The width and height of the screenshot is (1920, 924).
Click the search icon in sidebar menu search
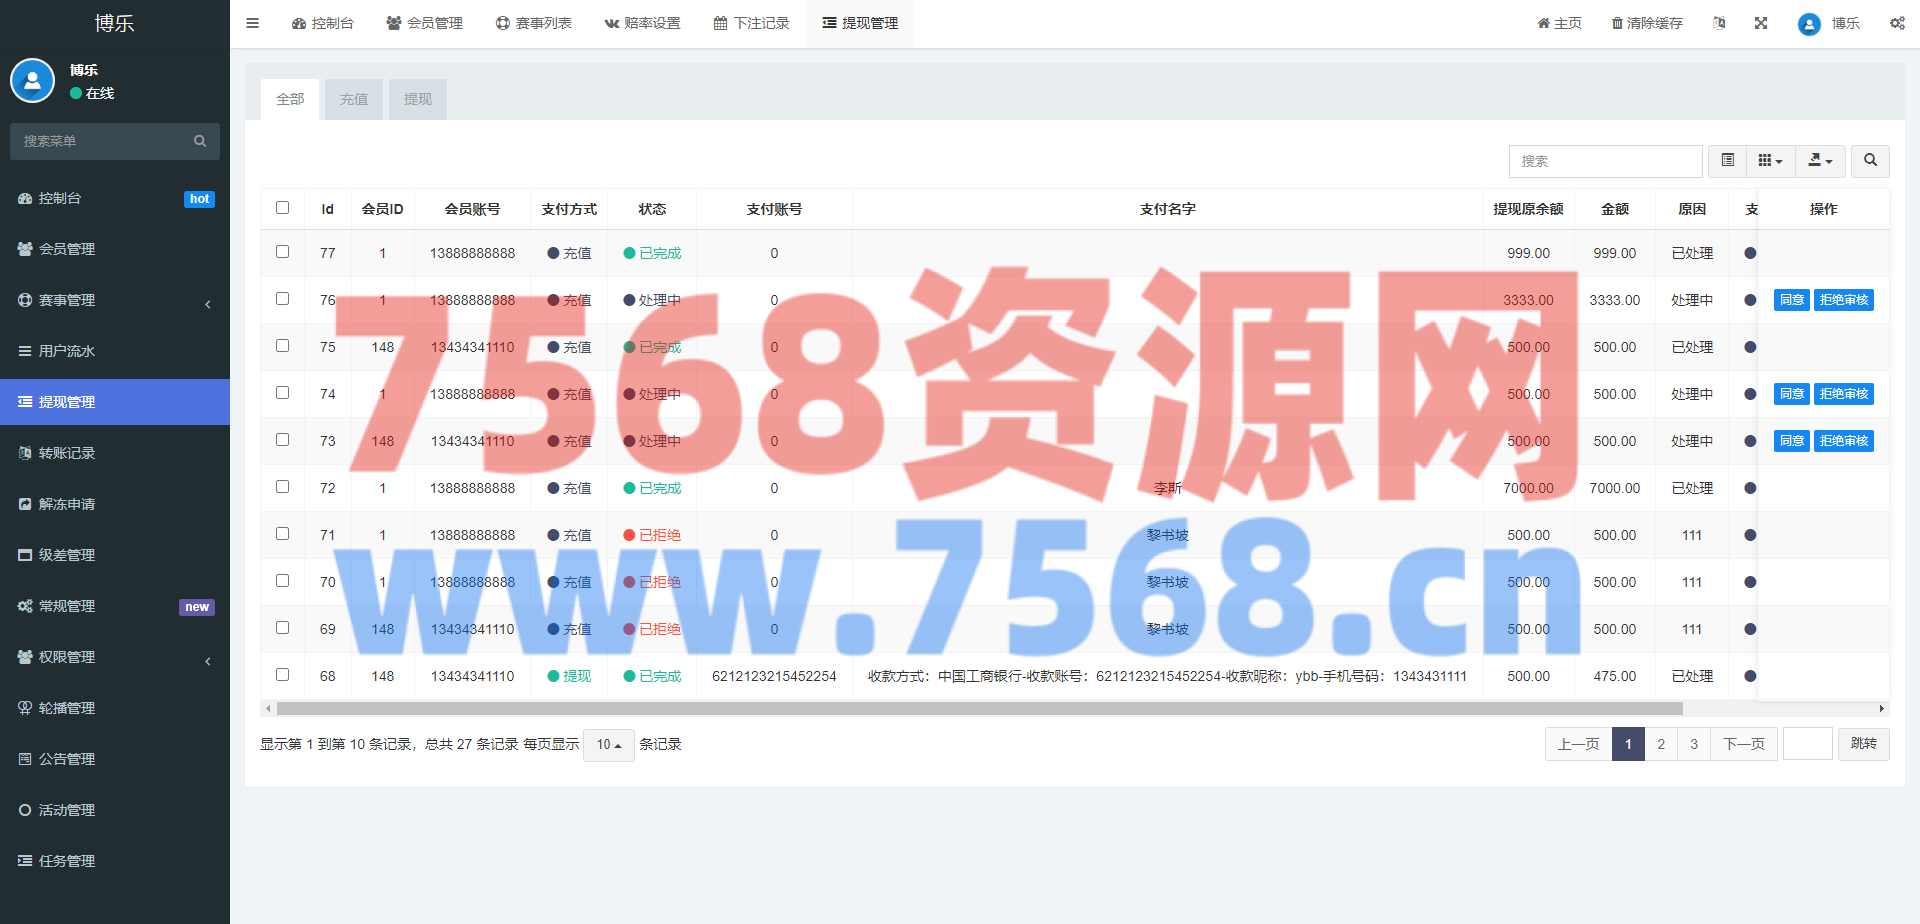pyautogui.click(x=200, y=142)
